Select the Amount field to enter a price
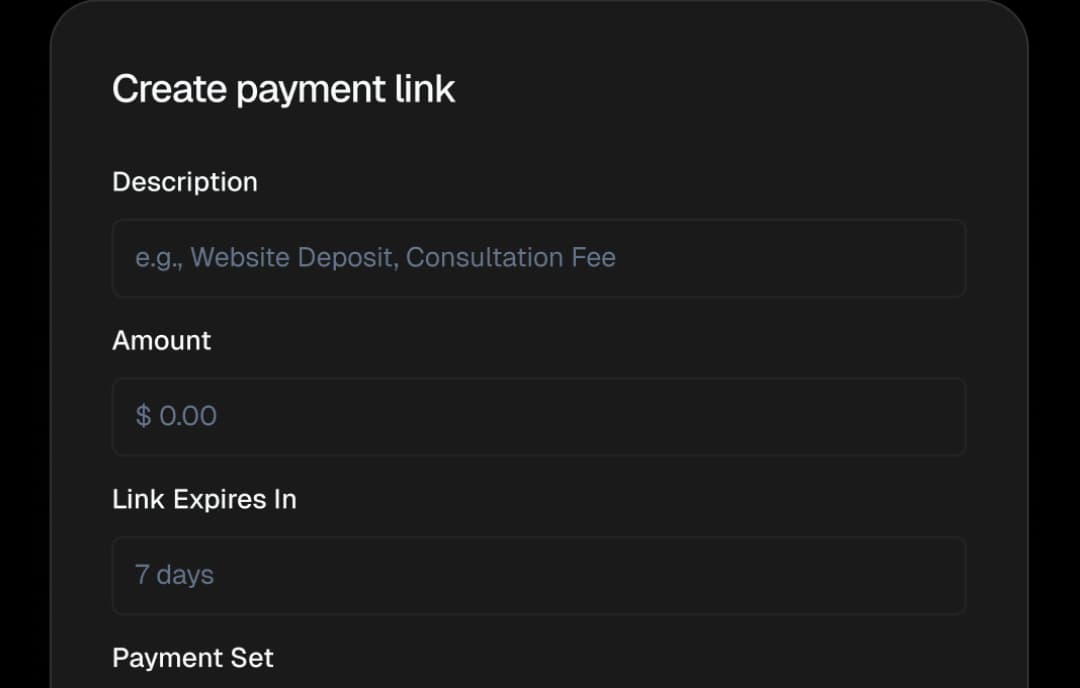This screenshot has height=688, width=1080. [540, 416]
